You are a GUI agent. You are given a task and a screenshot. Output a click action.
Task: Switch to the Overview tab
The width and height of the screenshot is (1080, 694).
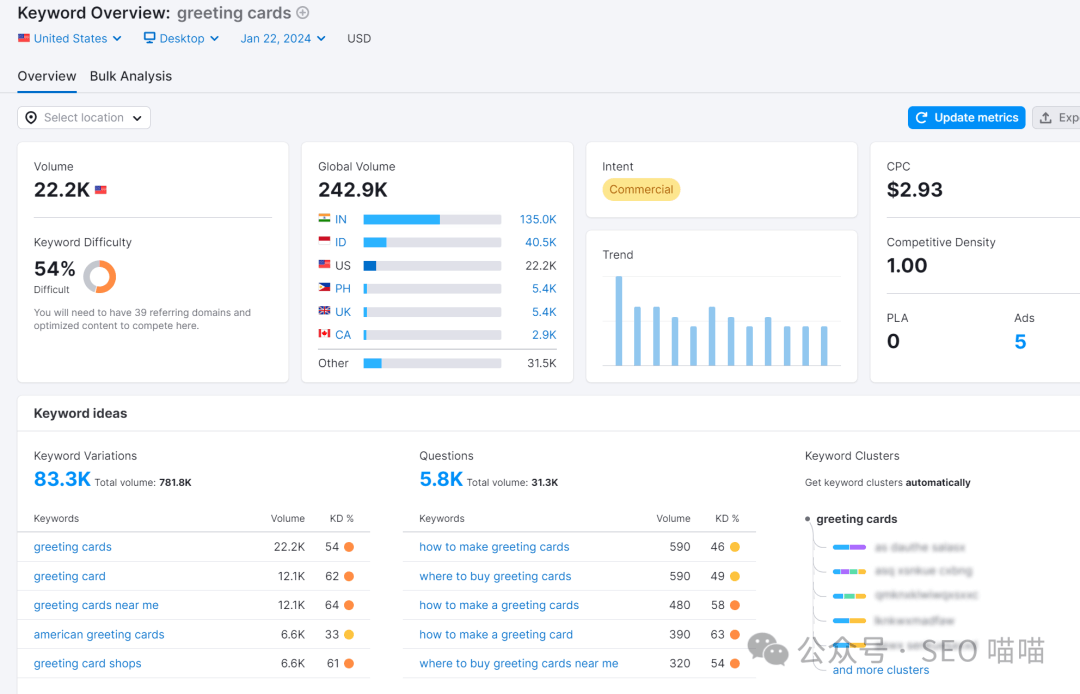click(47, 76)
